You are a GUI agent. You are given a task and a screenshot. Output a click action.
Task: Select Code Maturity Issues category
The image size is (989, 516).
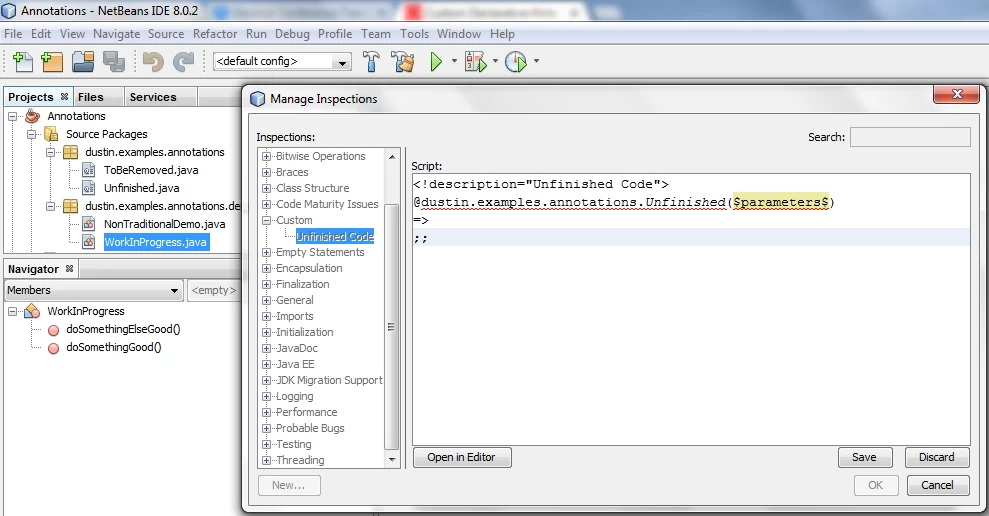pyautogui.click(x=327, y=204)
